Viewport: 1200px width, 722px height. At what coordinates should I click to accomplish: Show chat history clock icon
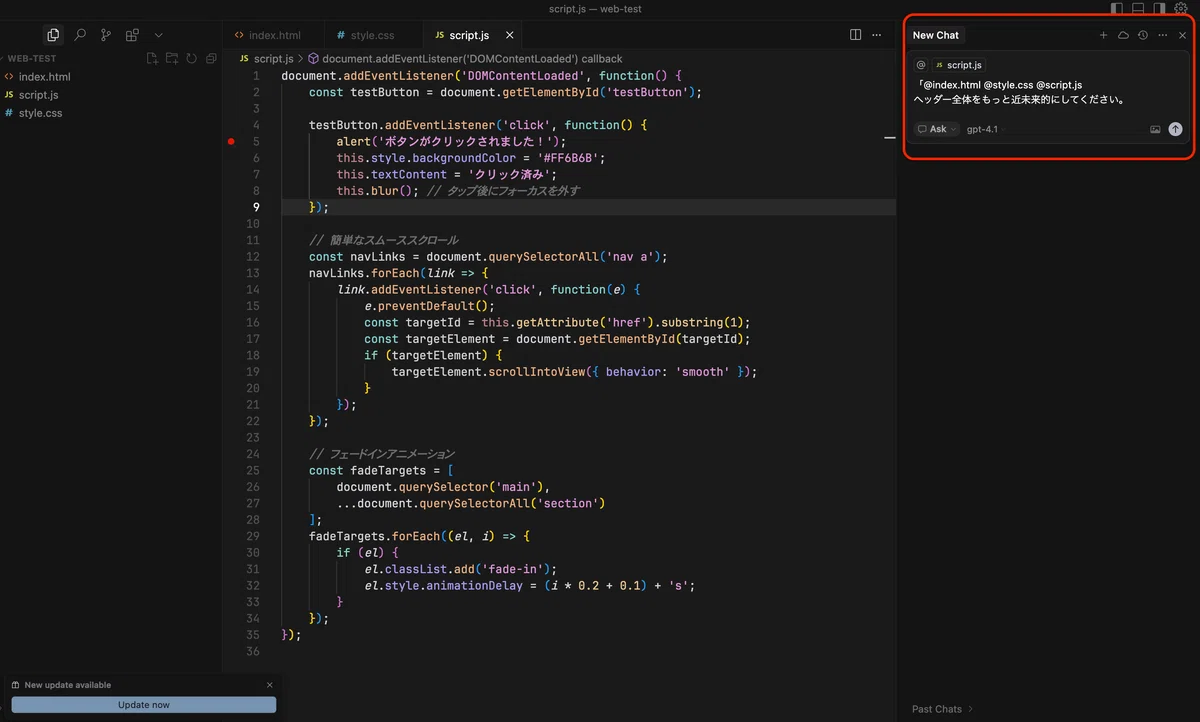click(1143, 35)
